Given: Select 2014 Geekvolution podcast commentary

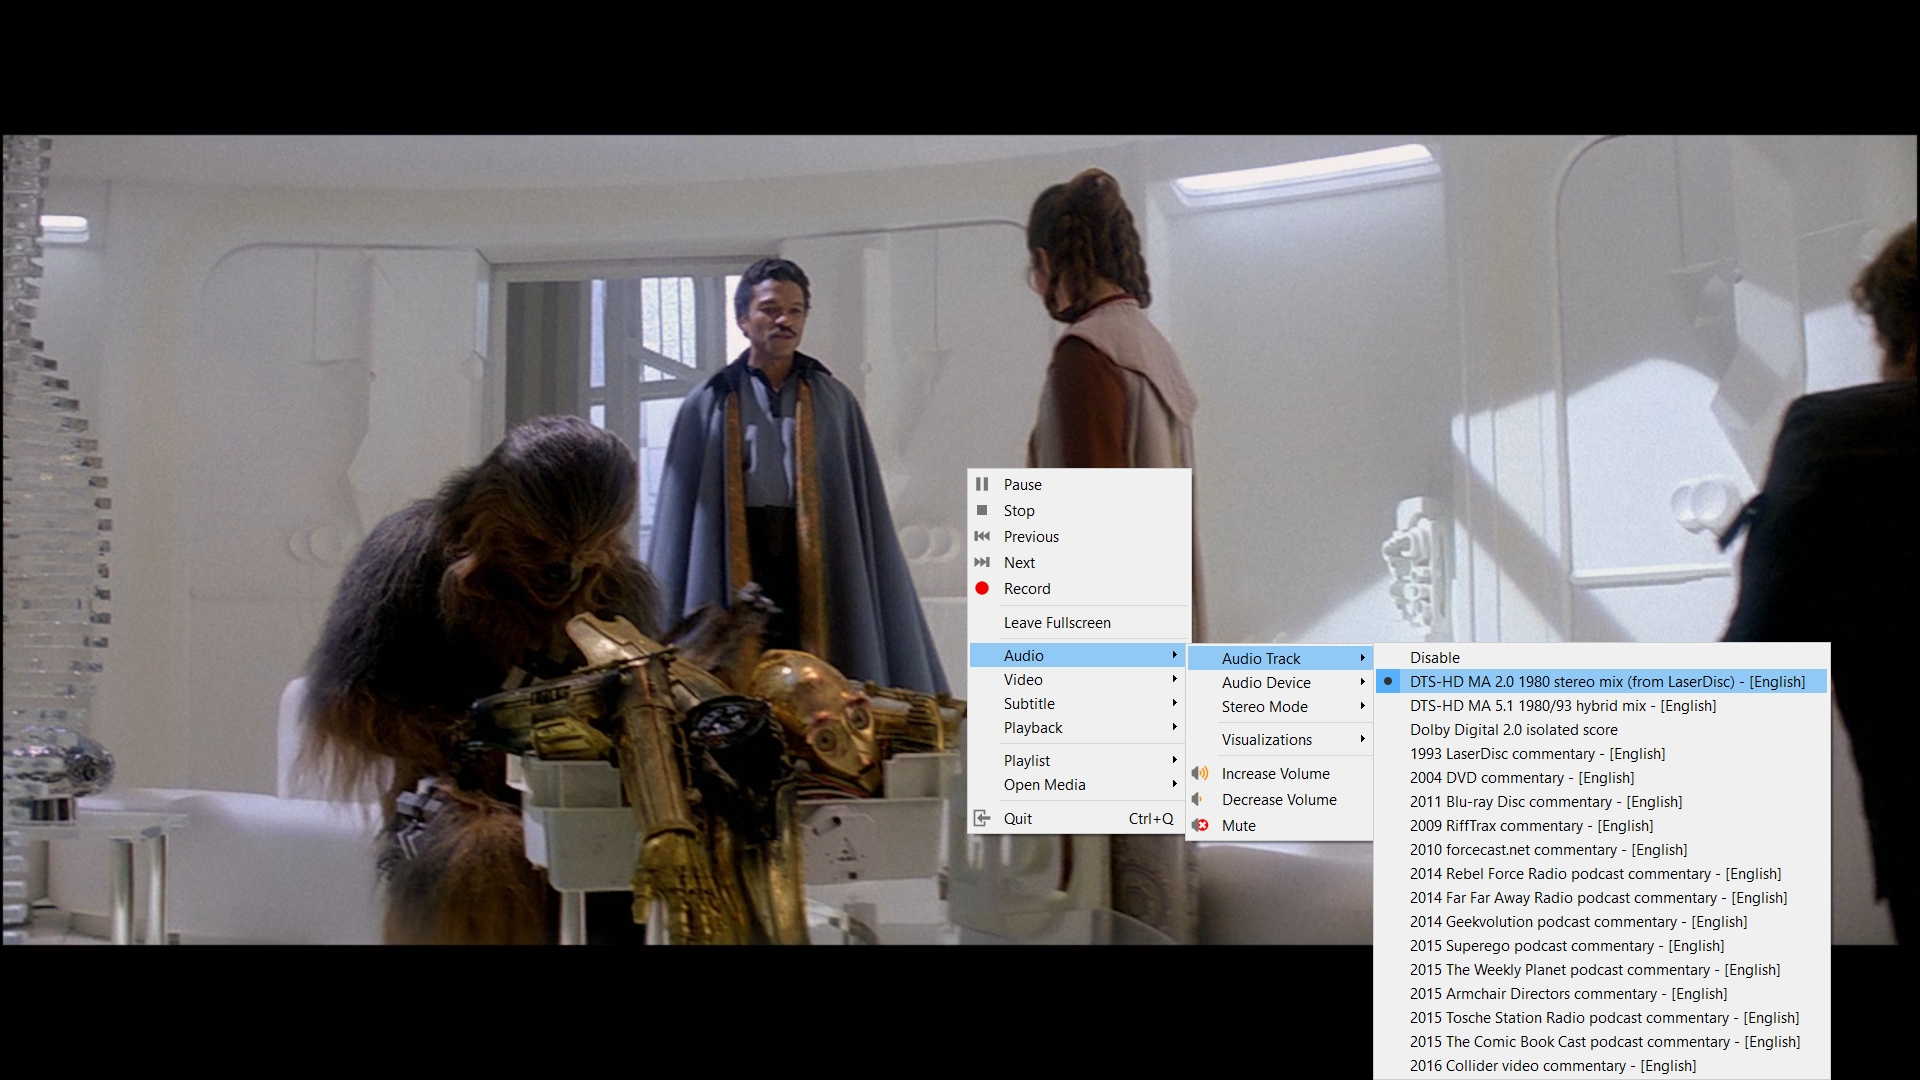Looking at the screenshot, I should (1602, 921).
